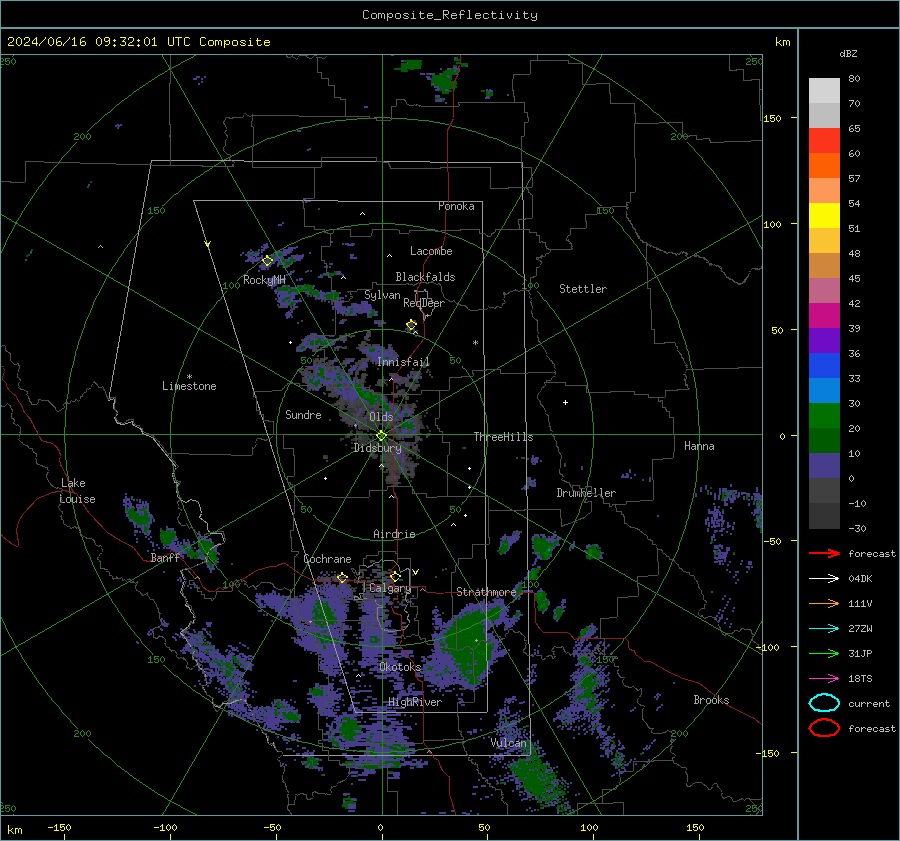Viewport: 900px width, 841px height.
Task: Click the yellow marker below RedDeer
Action: pos(411,325)
